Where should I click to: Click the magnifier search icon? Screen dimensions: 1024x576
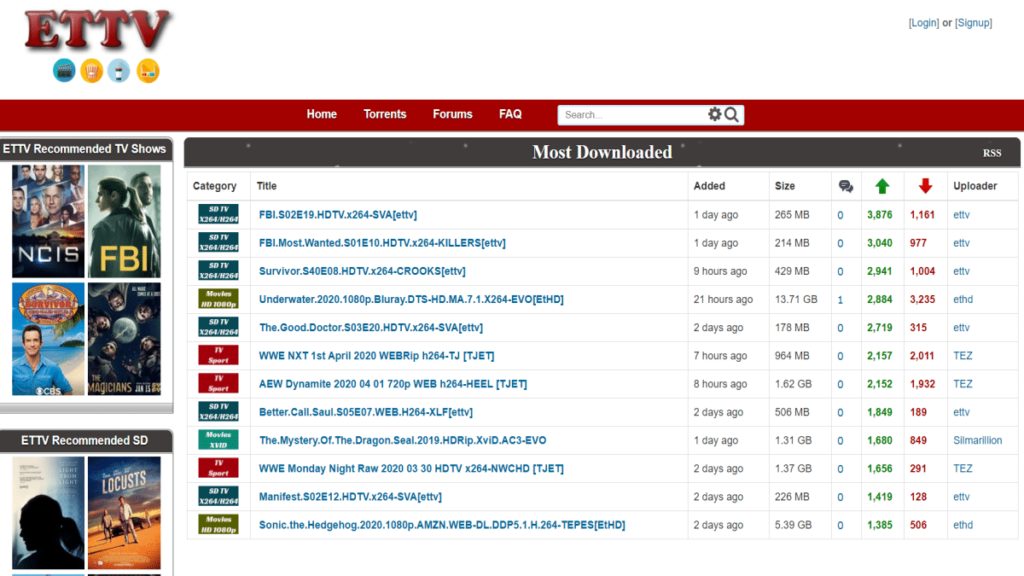click(731, 114)
